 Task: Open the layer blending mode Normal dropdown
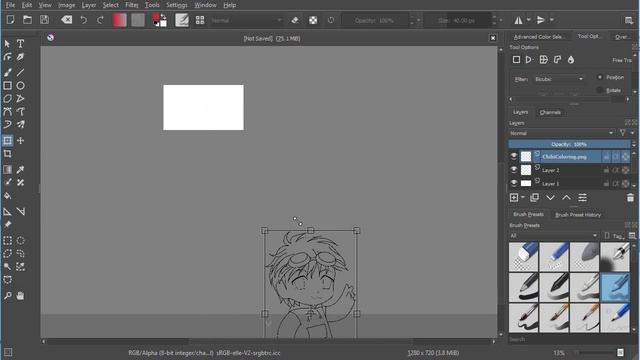pos(561,133)
